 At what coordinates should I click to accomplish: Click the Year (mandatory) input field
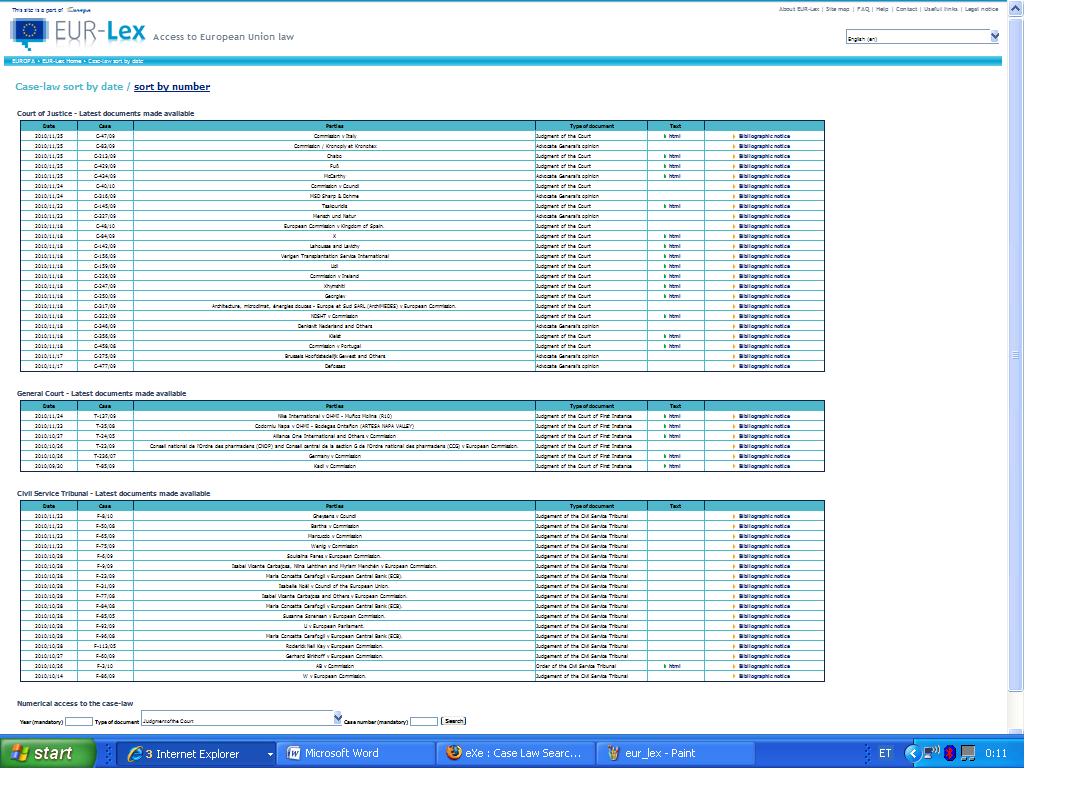tap(79, 721)
